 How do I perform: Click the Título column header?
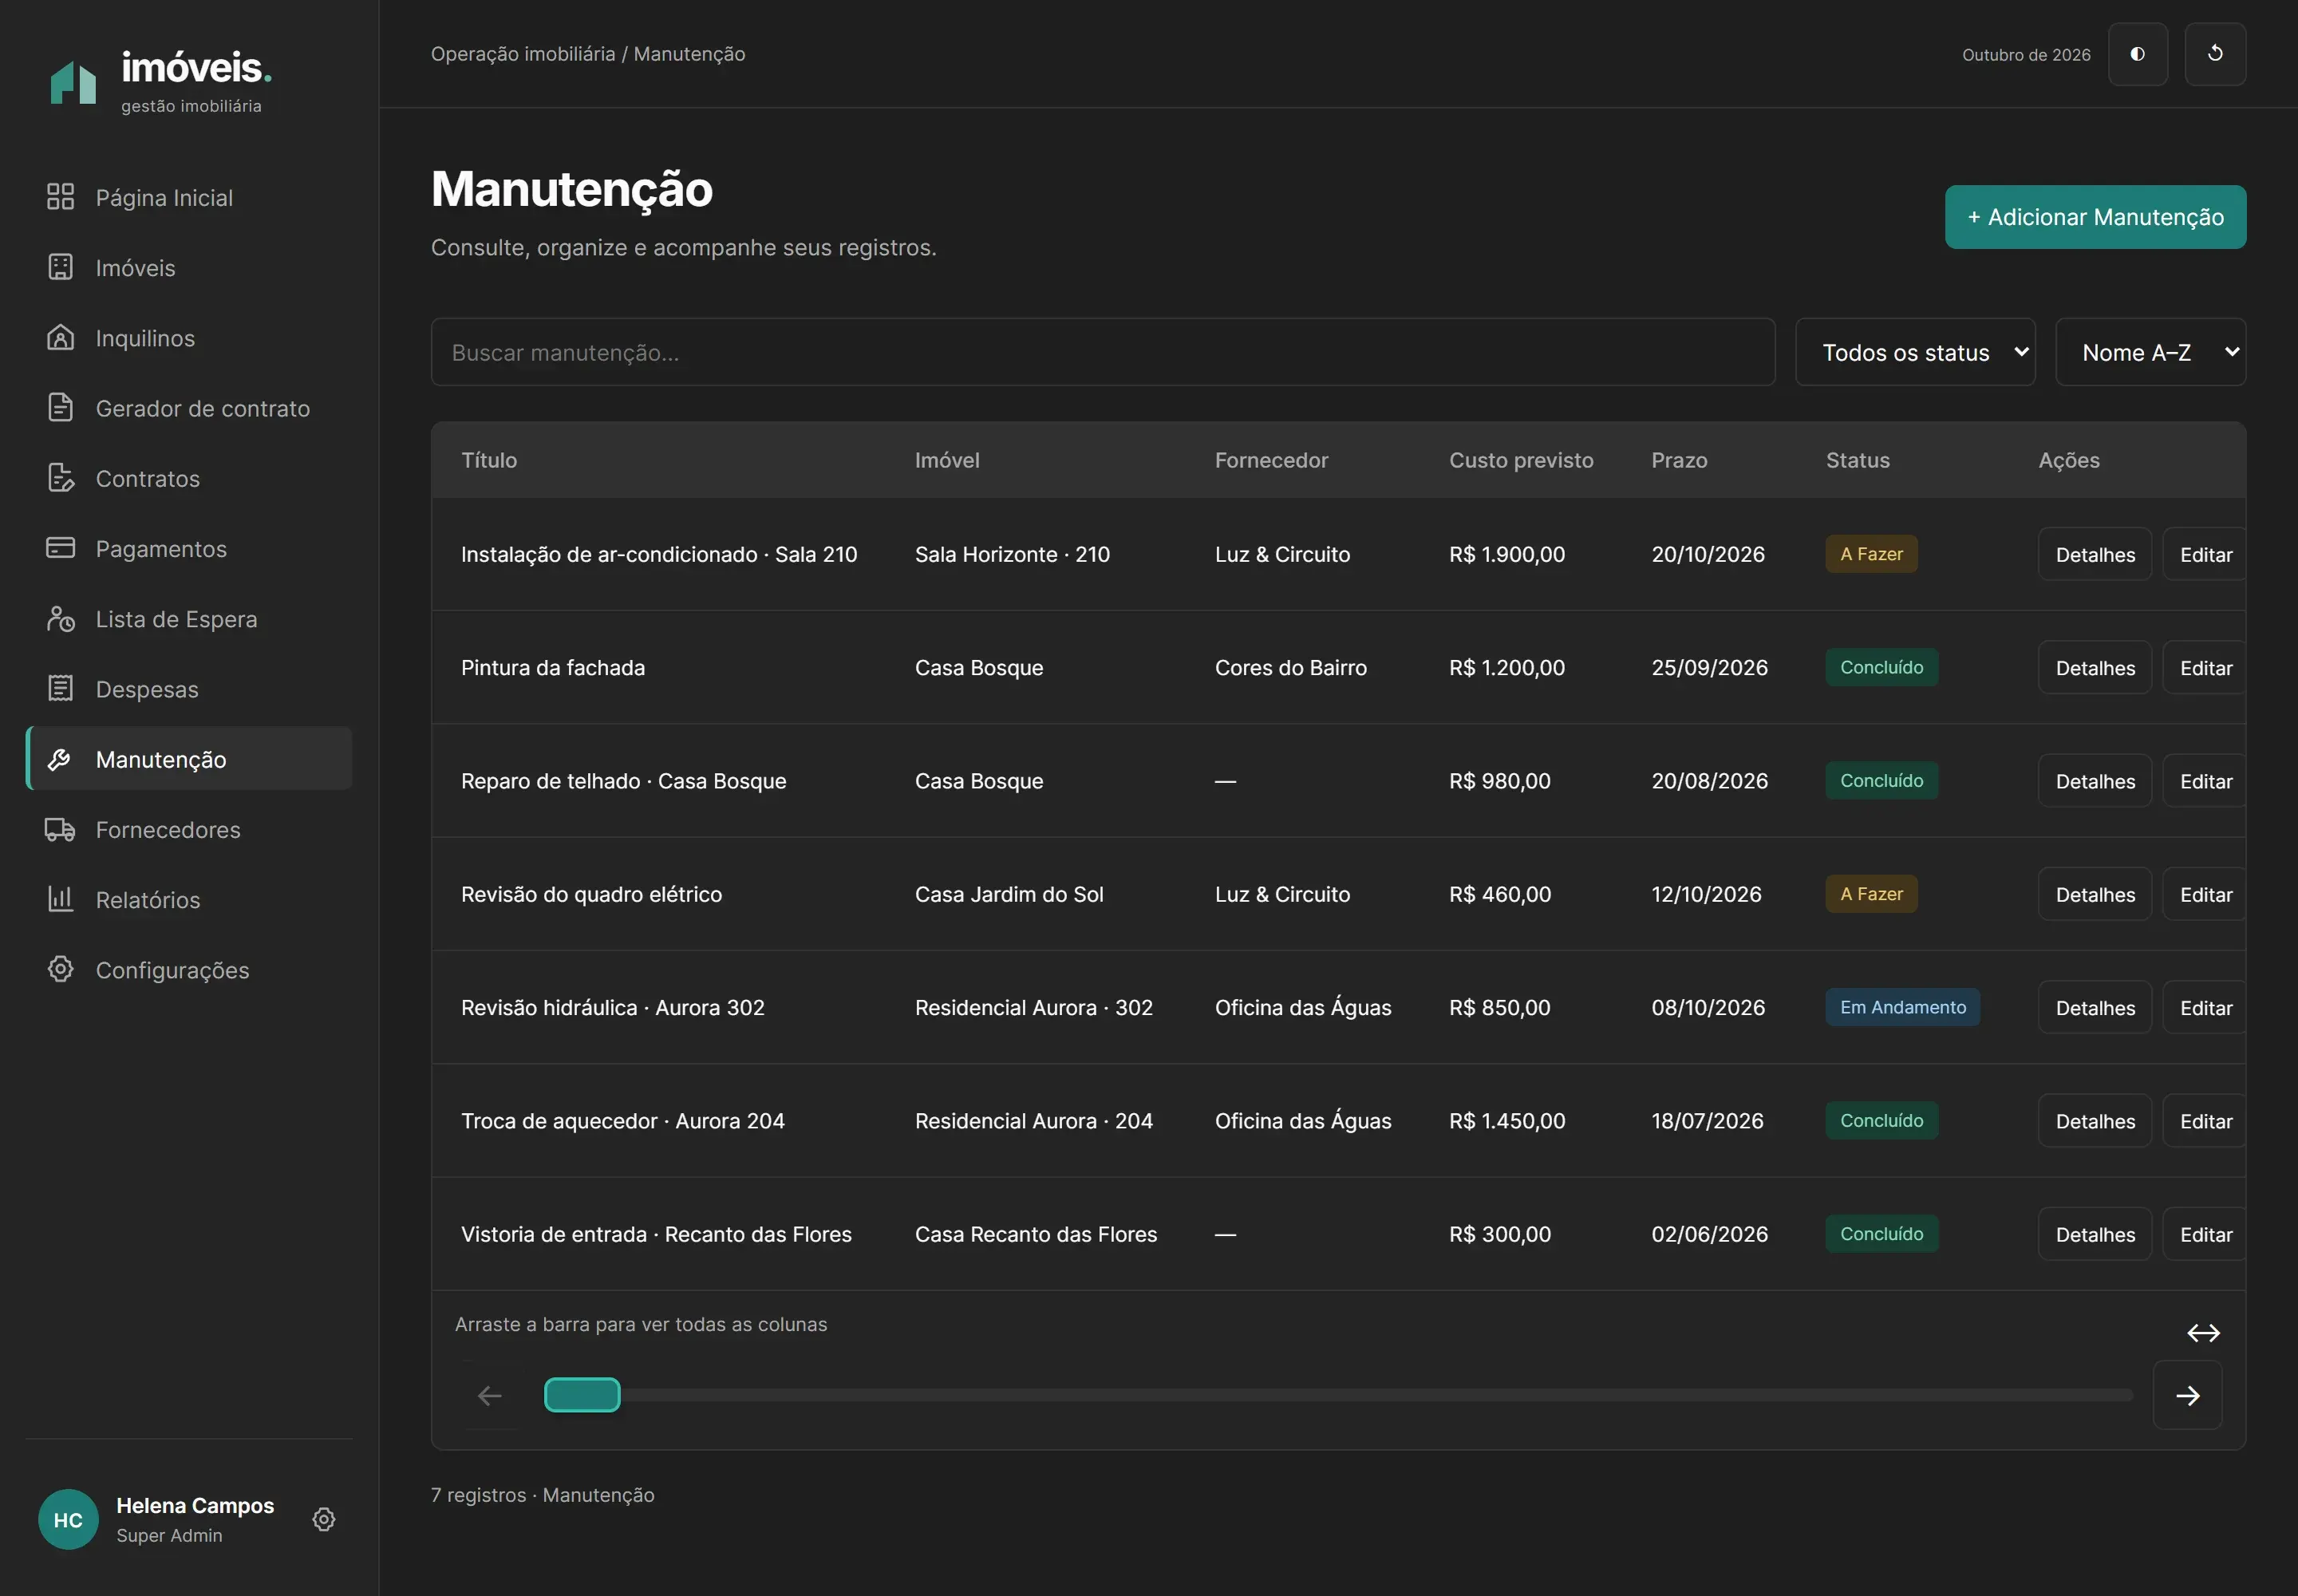(489, 460)
